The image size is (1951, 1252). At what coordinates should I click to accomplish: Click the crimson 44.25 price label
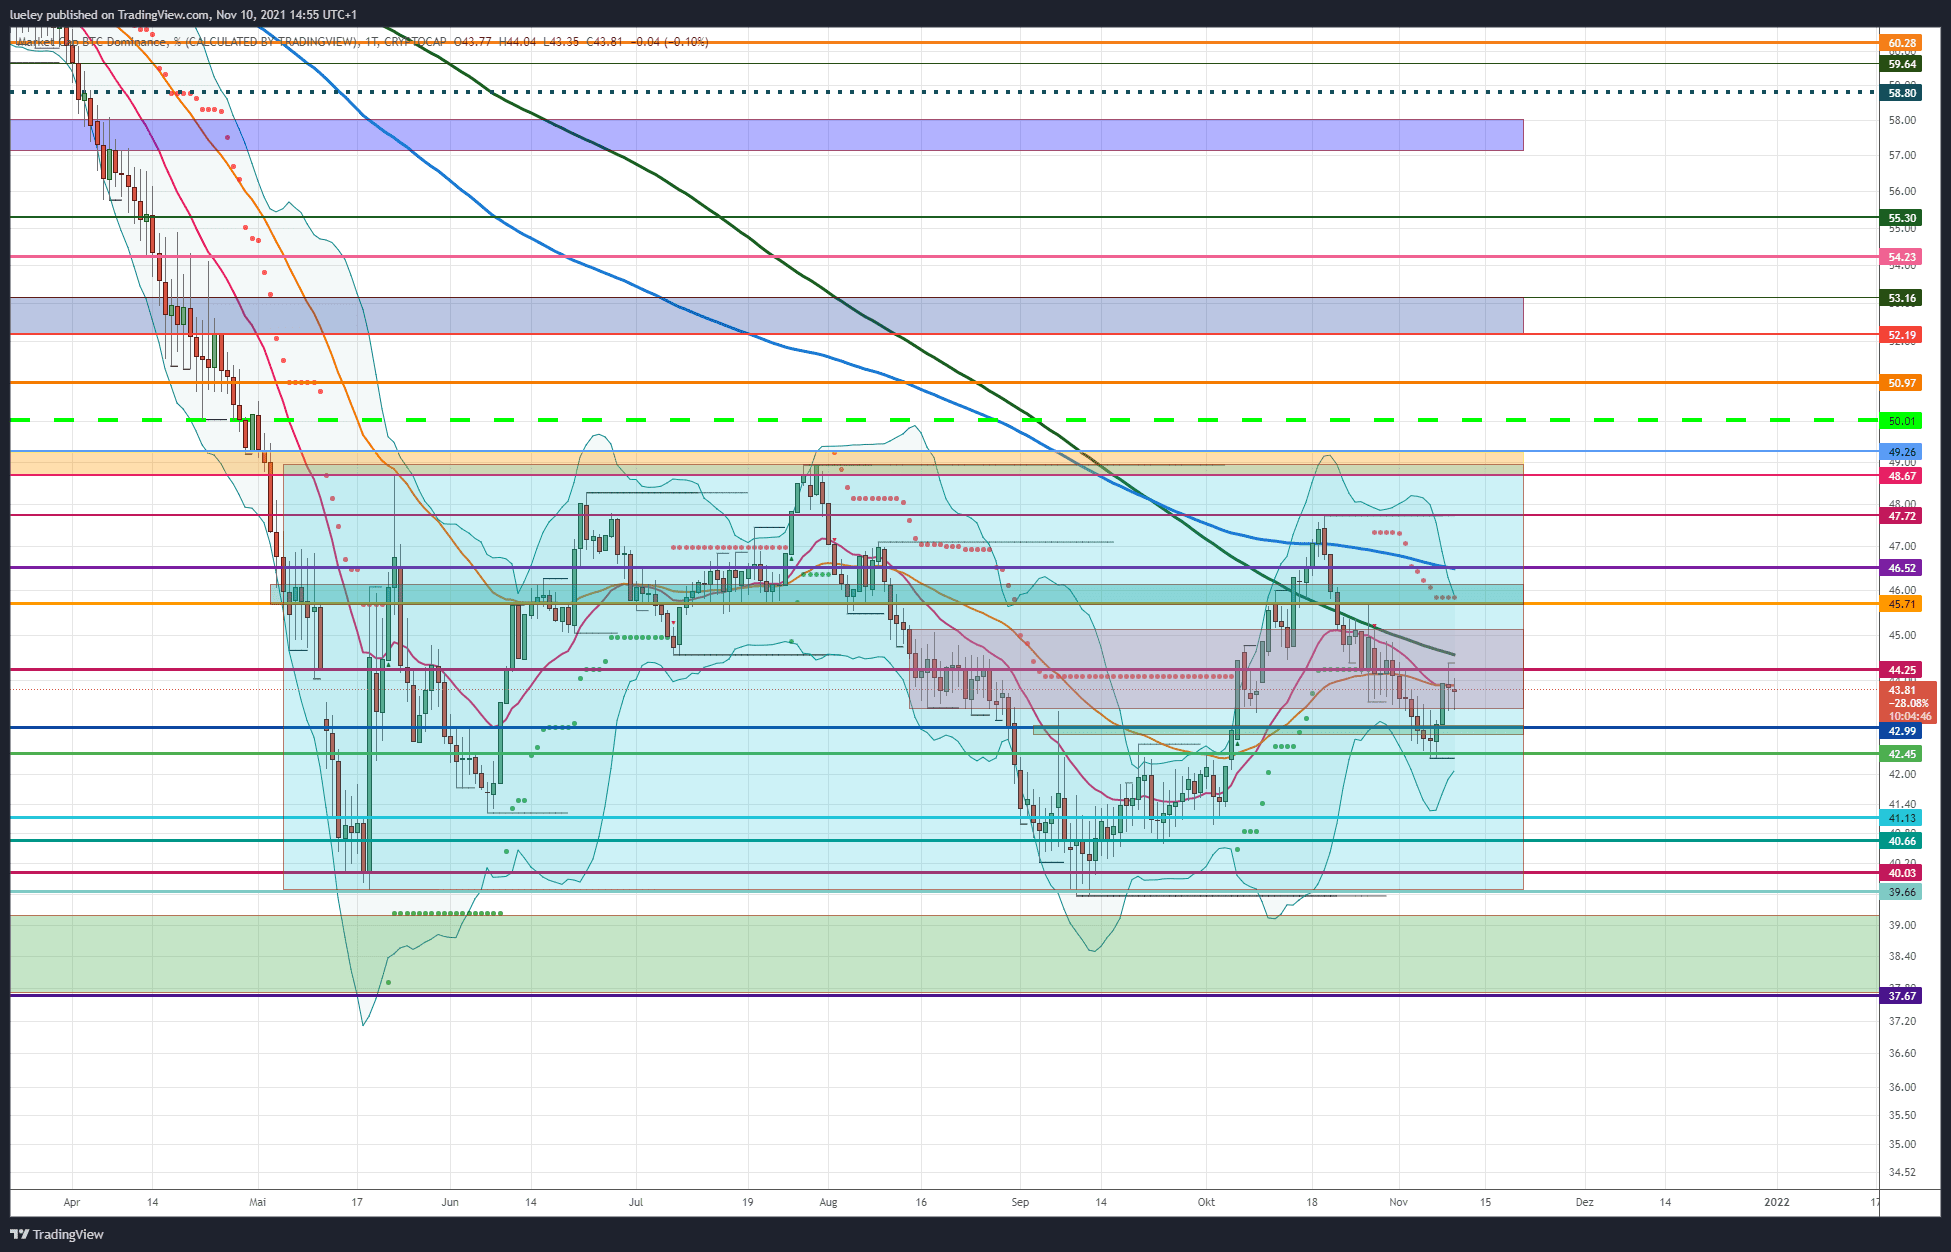pos(1902,670)
